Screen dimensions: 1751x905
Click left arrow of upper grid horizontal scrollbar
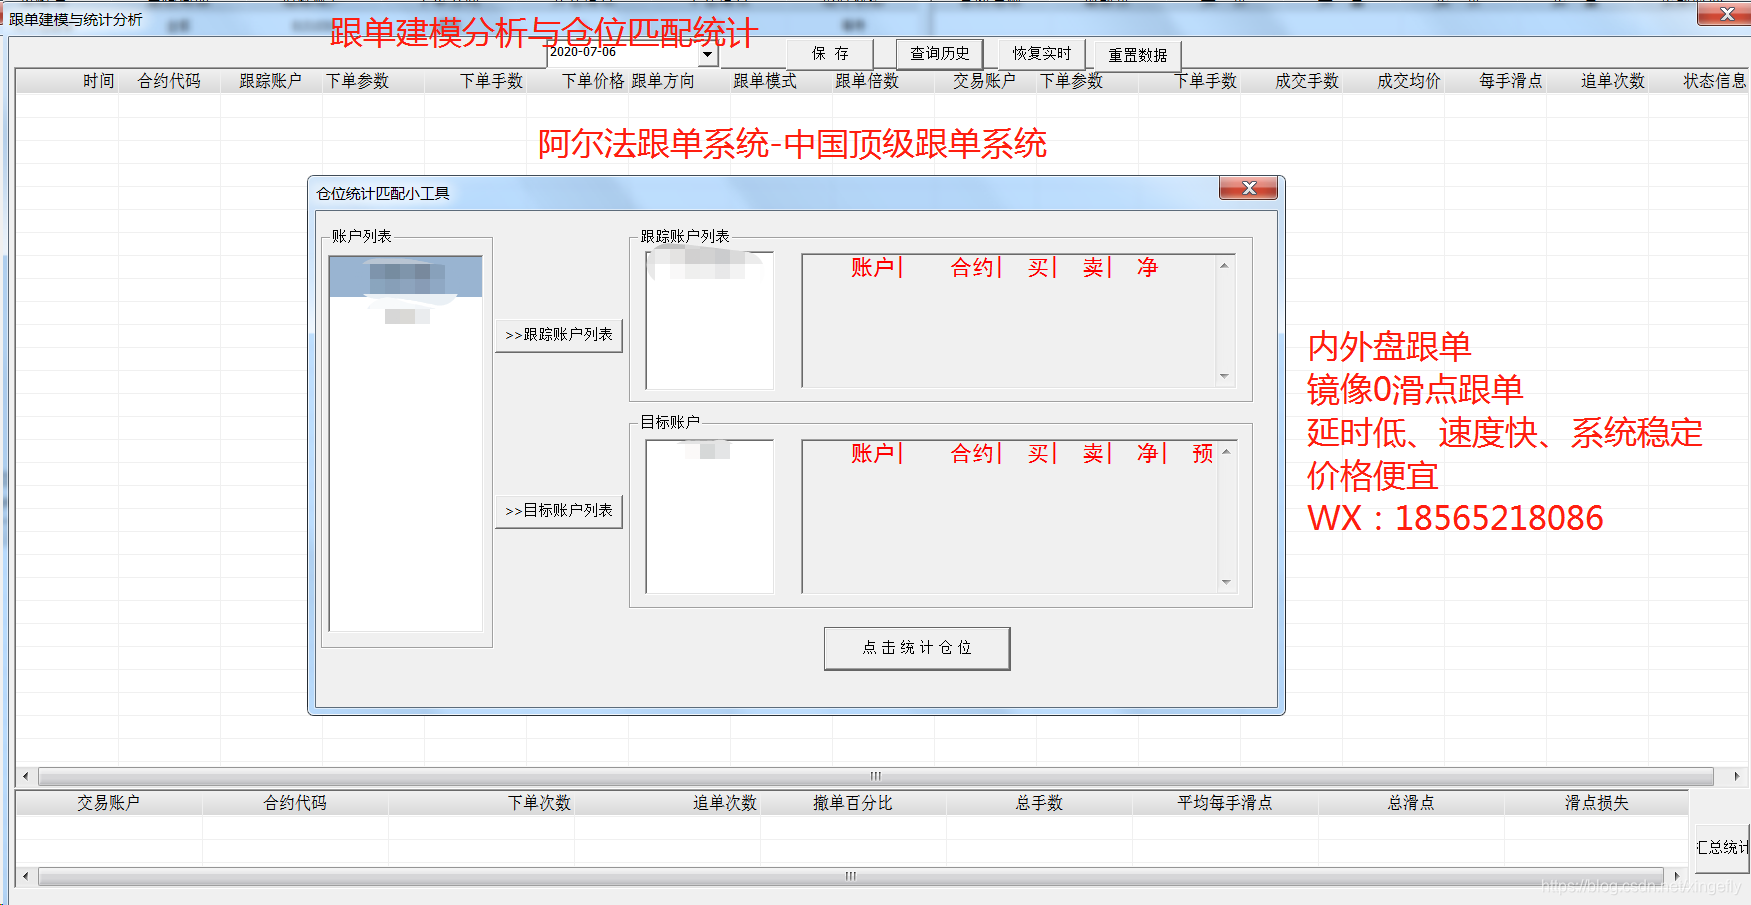pyautogui.click(x=26, y=776)
